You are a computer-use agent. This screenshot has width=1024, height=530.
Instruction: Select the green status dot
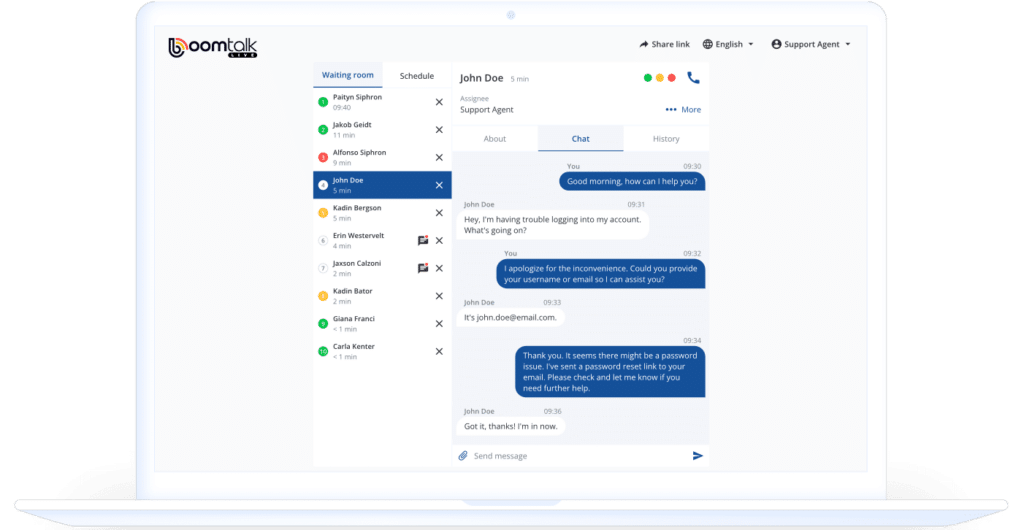(x=648, y=77)
